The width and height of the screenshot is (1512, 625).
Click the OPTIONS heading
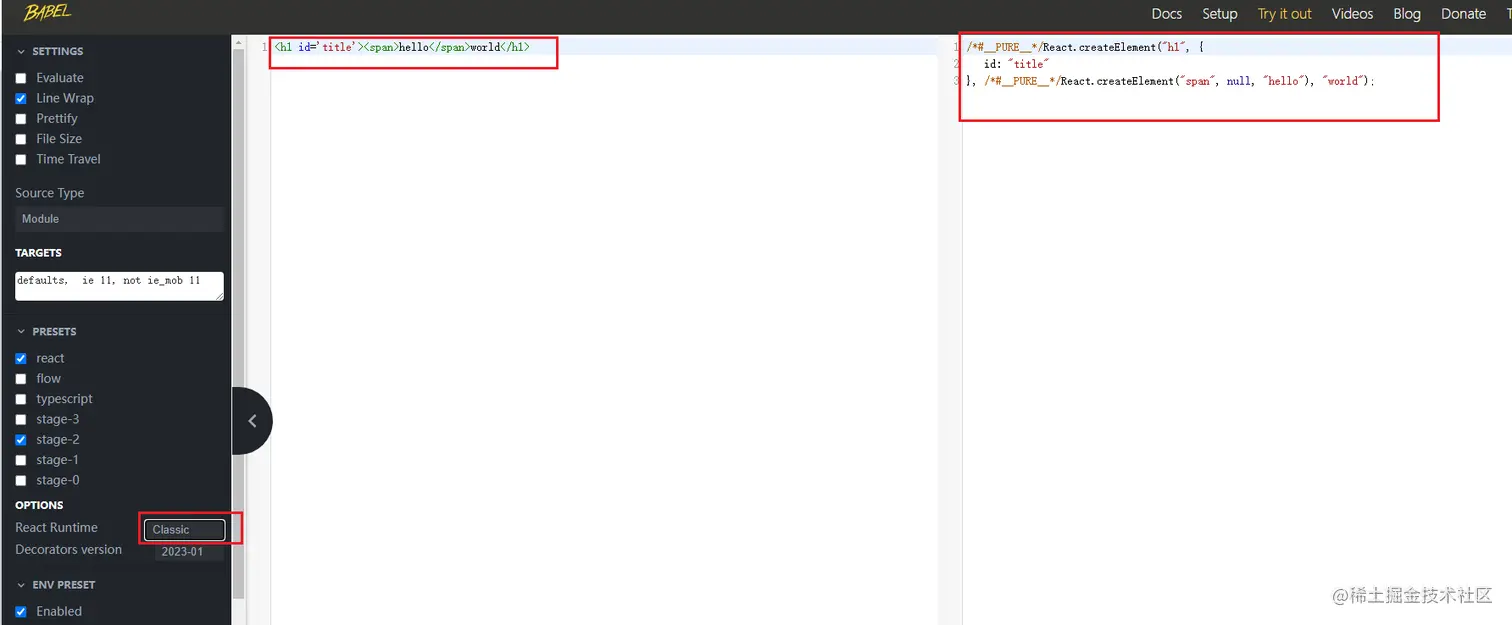pyautogui.click(x=39, y=505)
